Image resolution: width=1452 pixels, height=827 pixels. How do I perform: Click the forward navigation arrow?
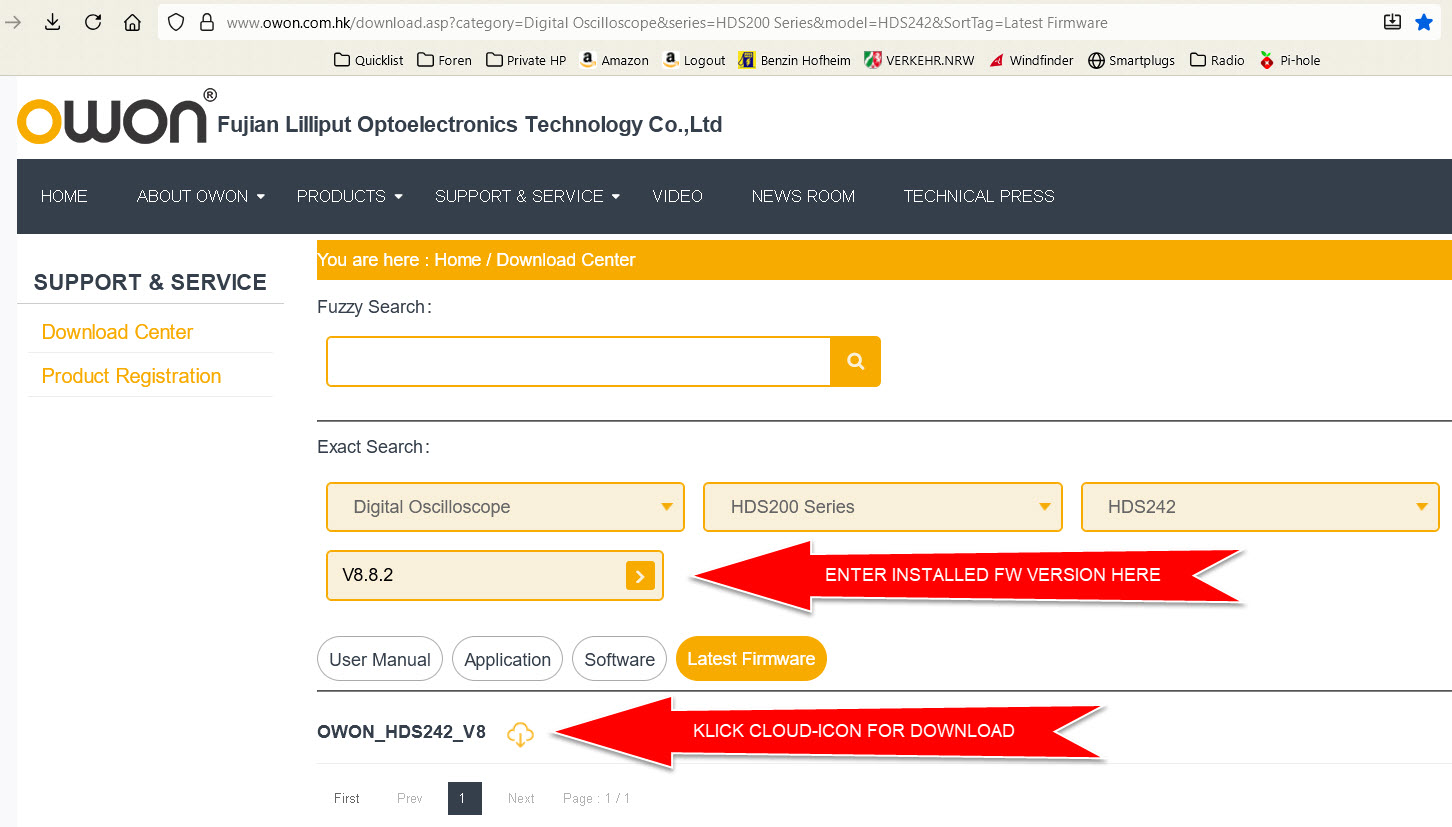click(14, 22)
